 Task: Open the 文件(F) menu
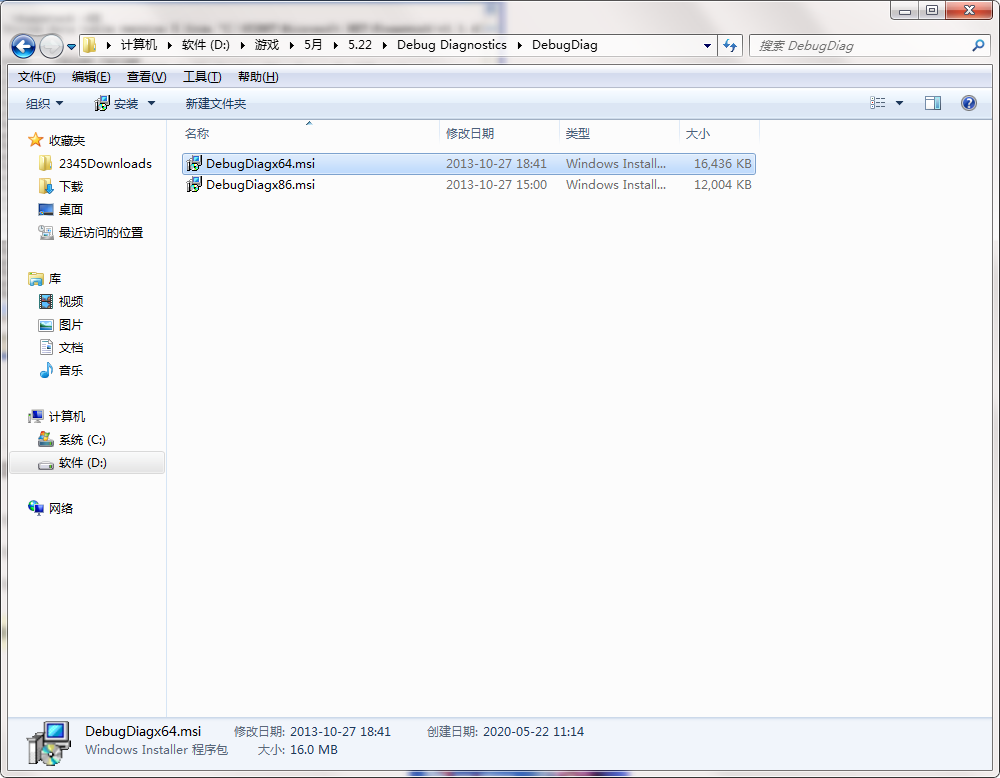[x=36, y=77]
